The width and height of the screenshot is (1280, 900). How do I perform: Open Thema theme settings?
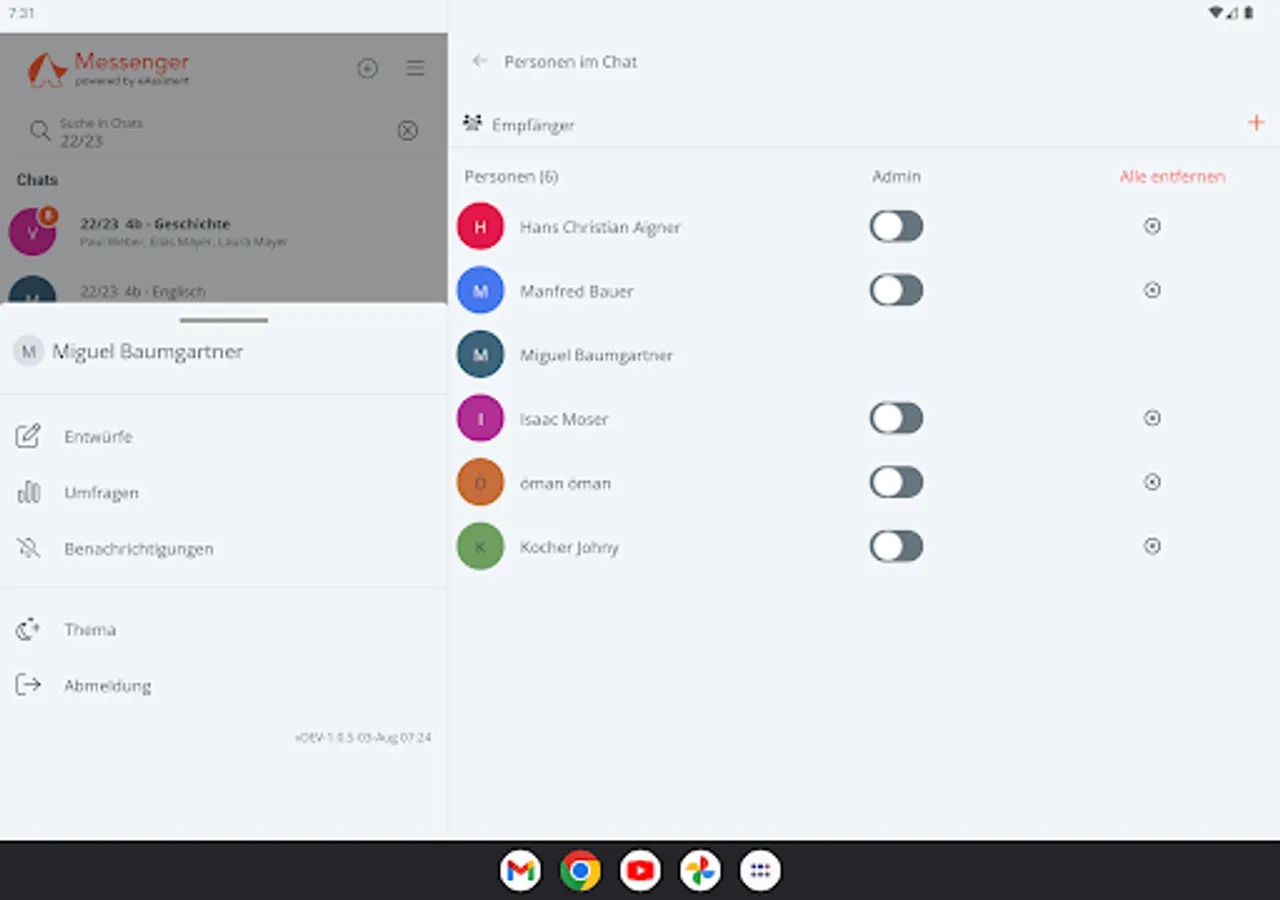coord(224,629)
